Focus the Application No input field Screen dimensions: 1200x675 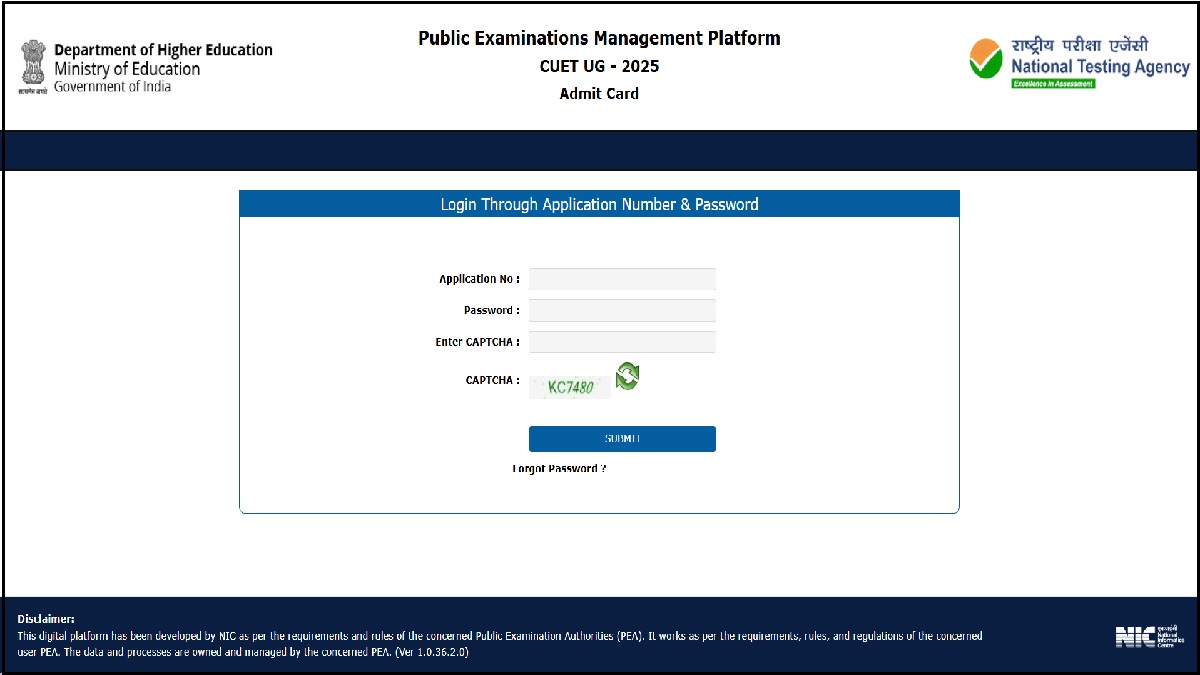pyautogui.click(x=622, y=279)
